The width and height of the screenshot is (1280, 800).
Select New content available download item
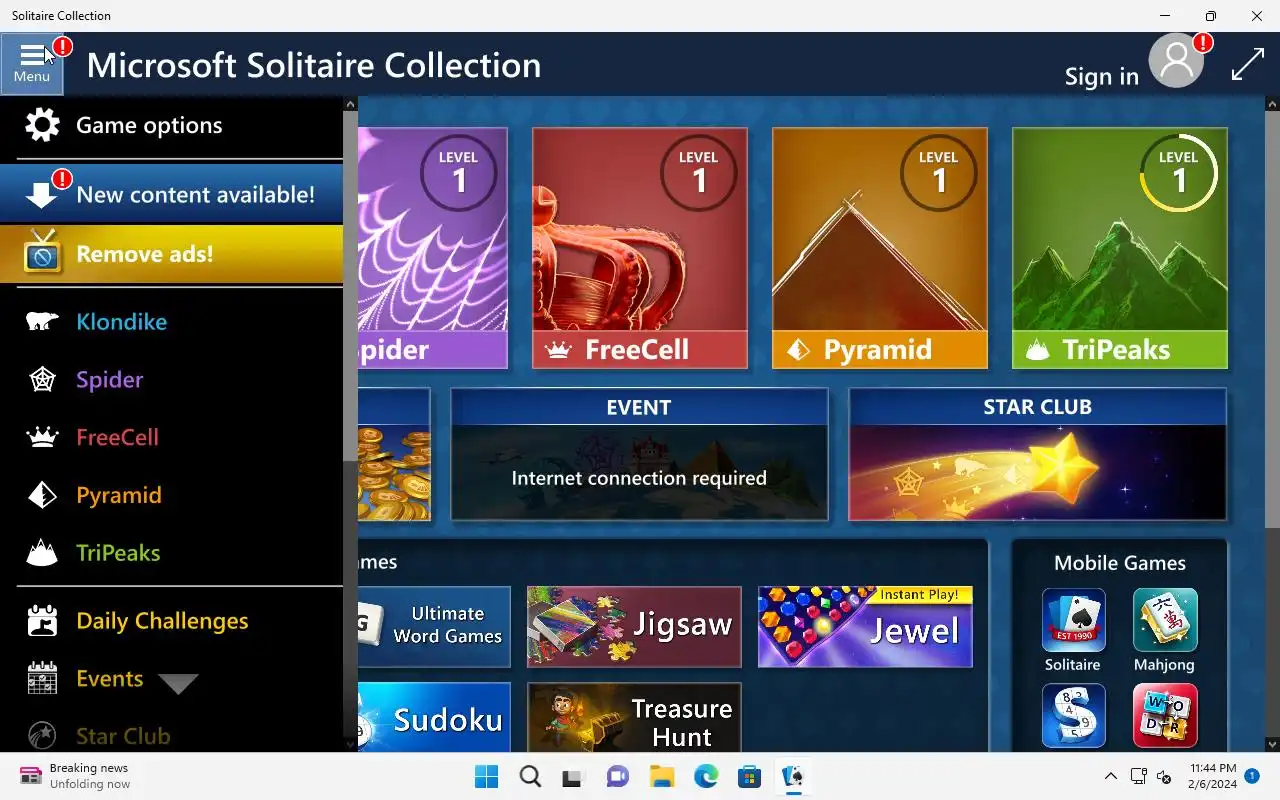pos(171,194)
